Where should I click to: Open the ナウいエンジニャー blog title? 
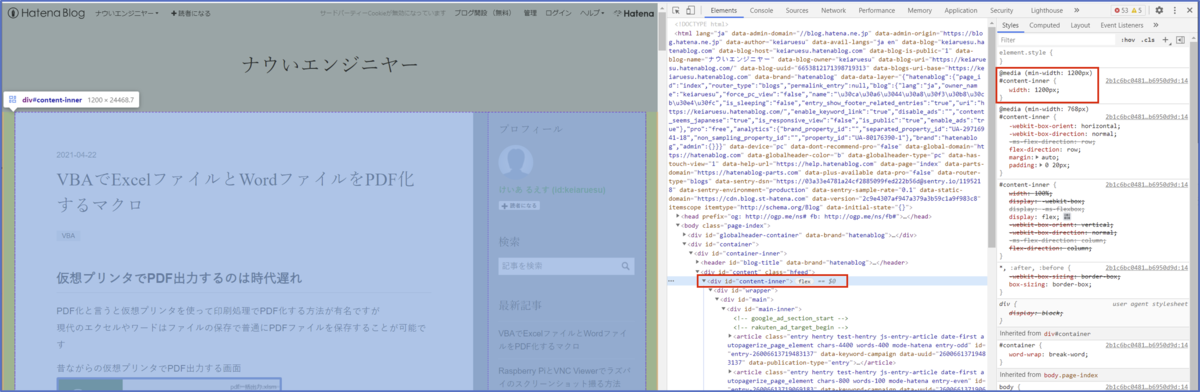coord(330,66)
